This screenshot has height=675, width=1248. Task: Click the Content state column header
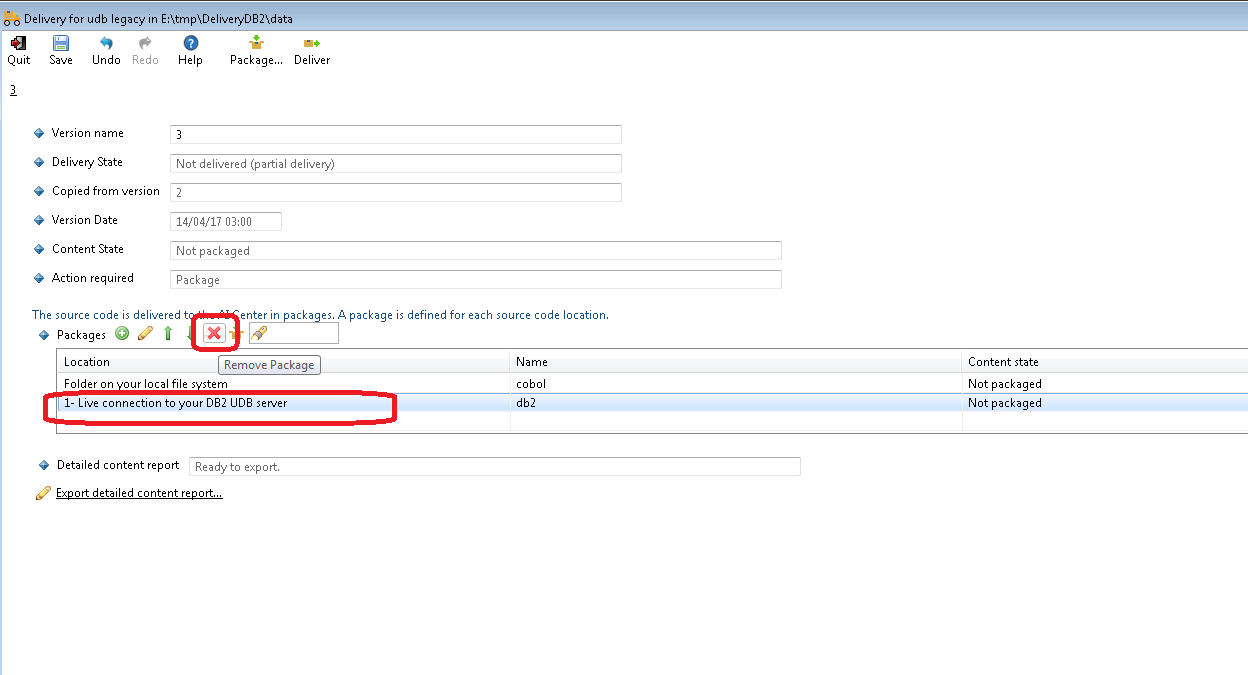[x=1003, y=362]
